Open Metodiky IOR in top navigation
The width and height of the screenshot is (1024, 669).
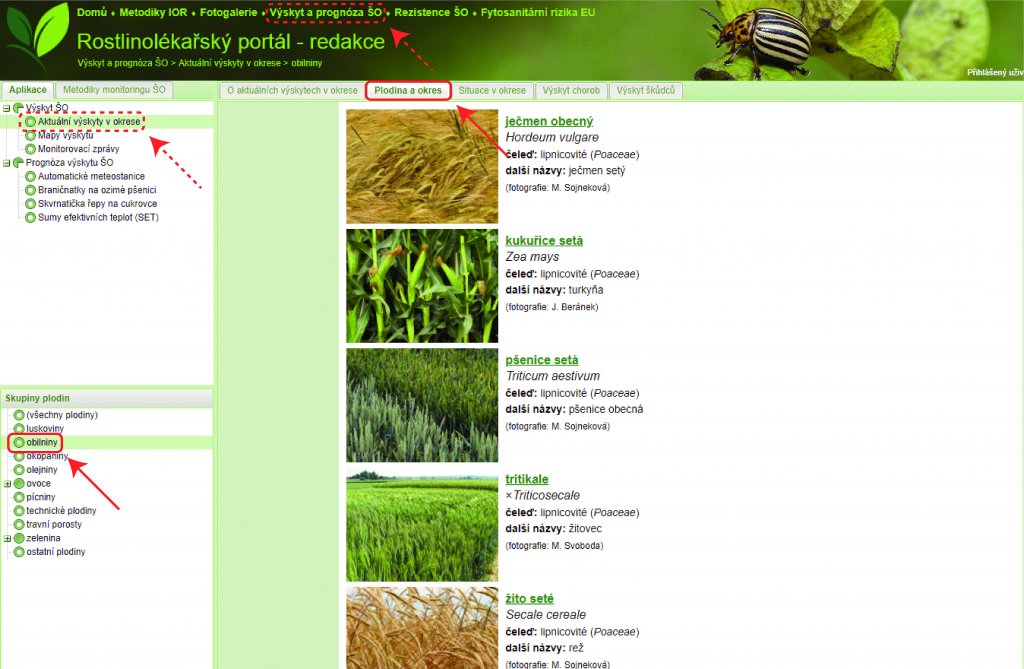153,12
